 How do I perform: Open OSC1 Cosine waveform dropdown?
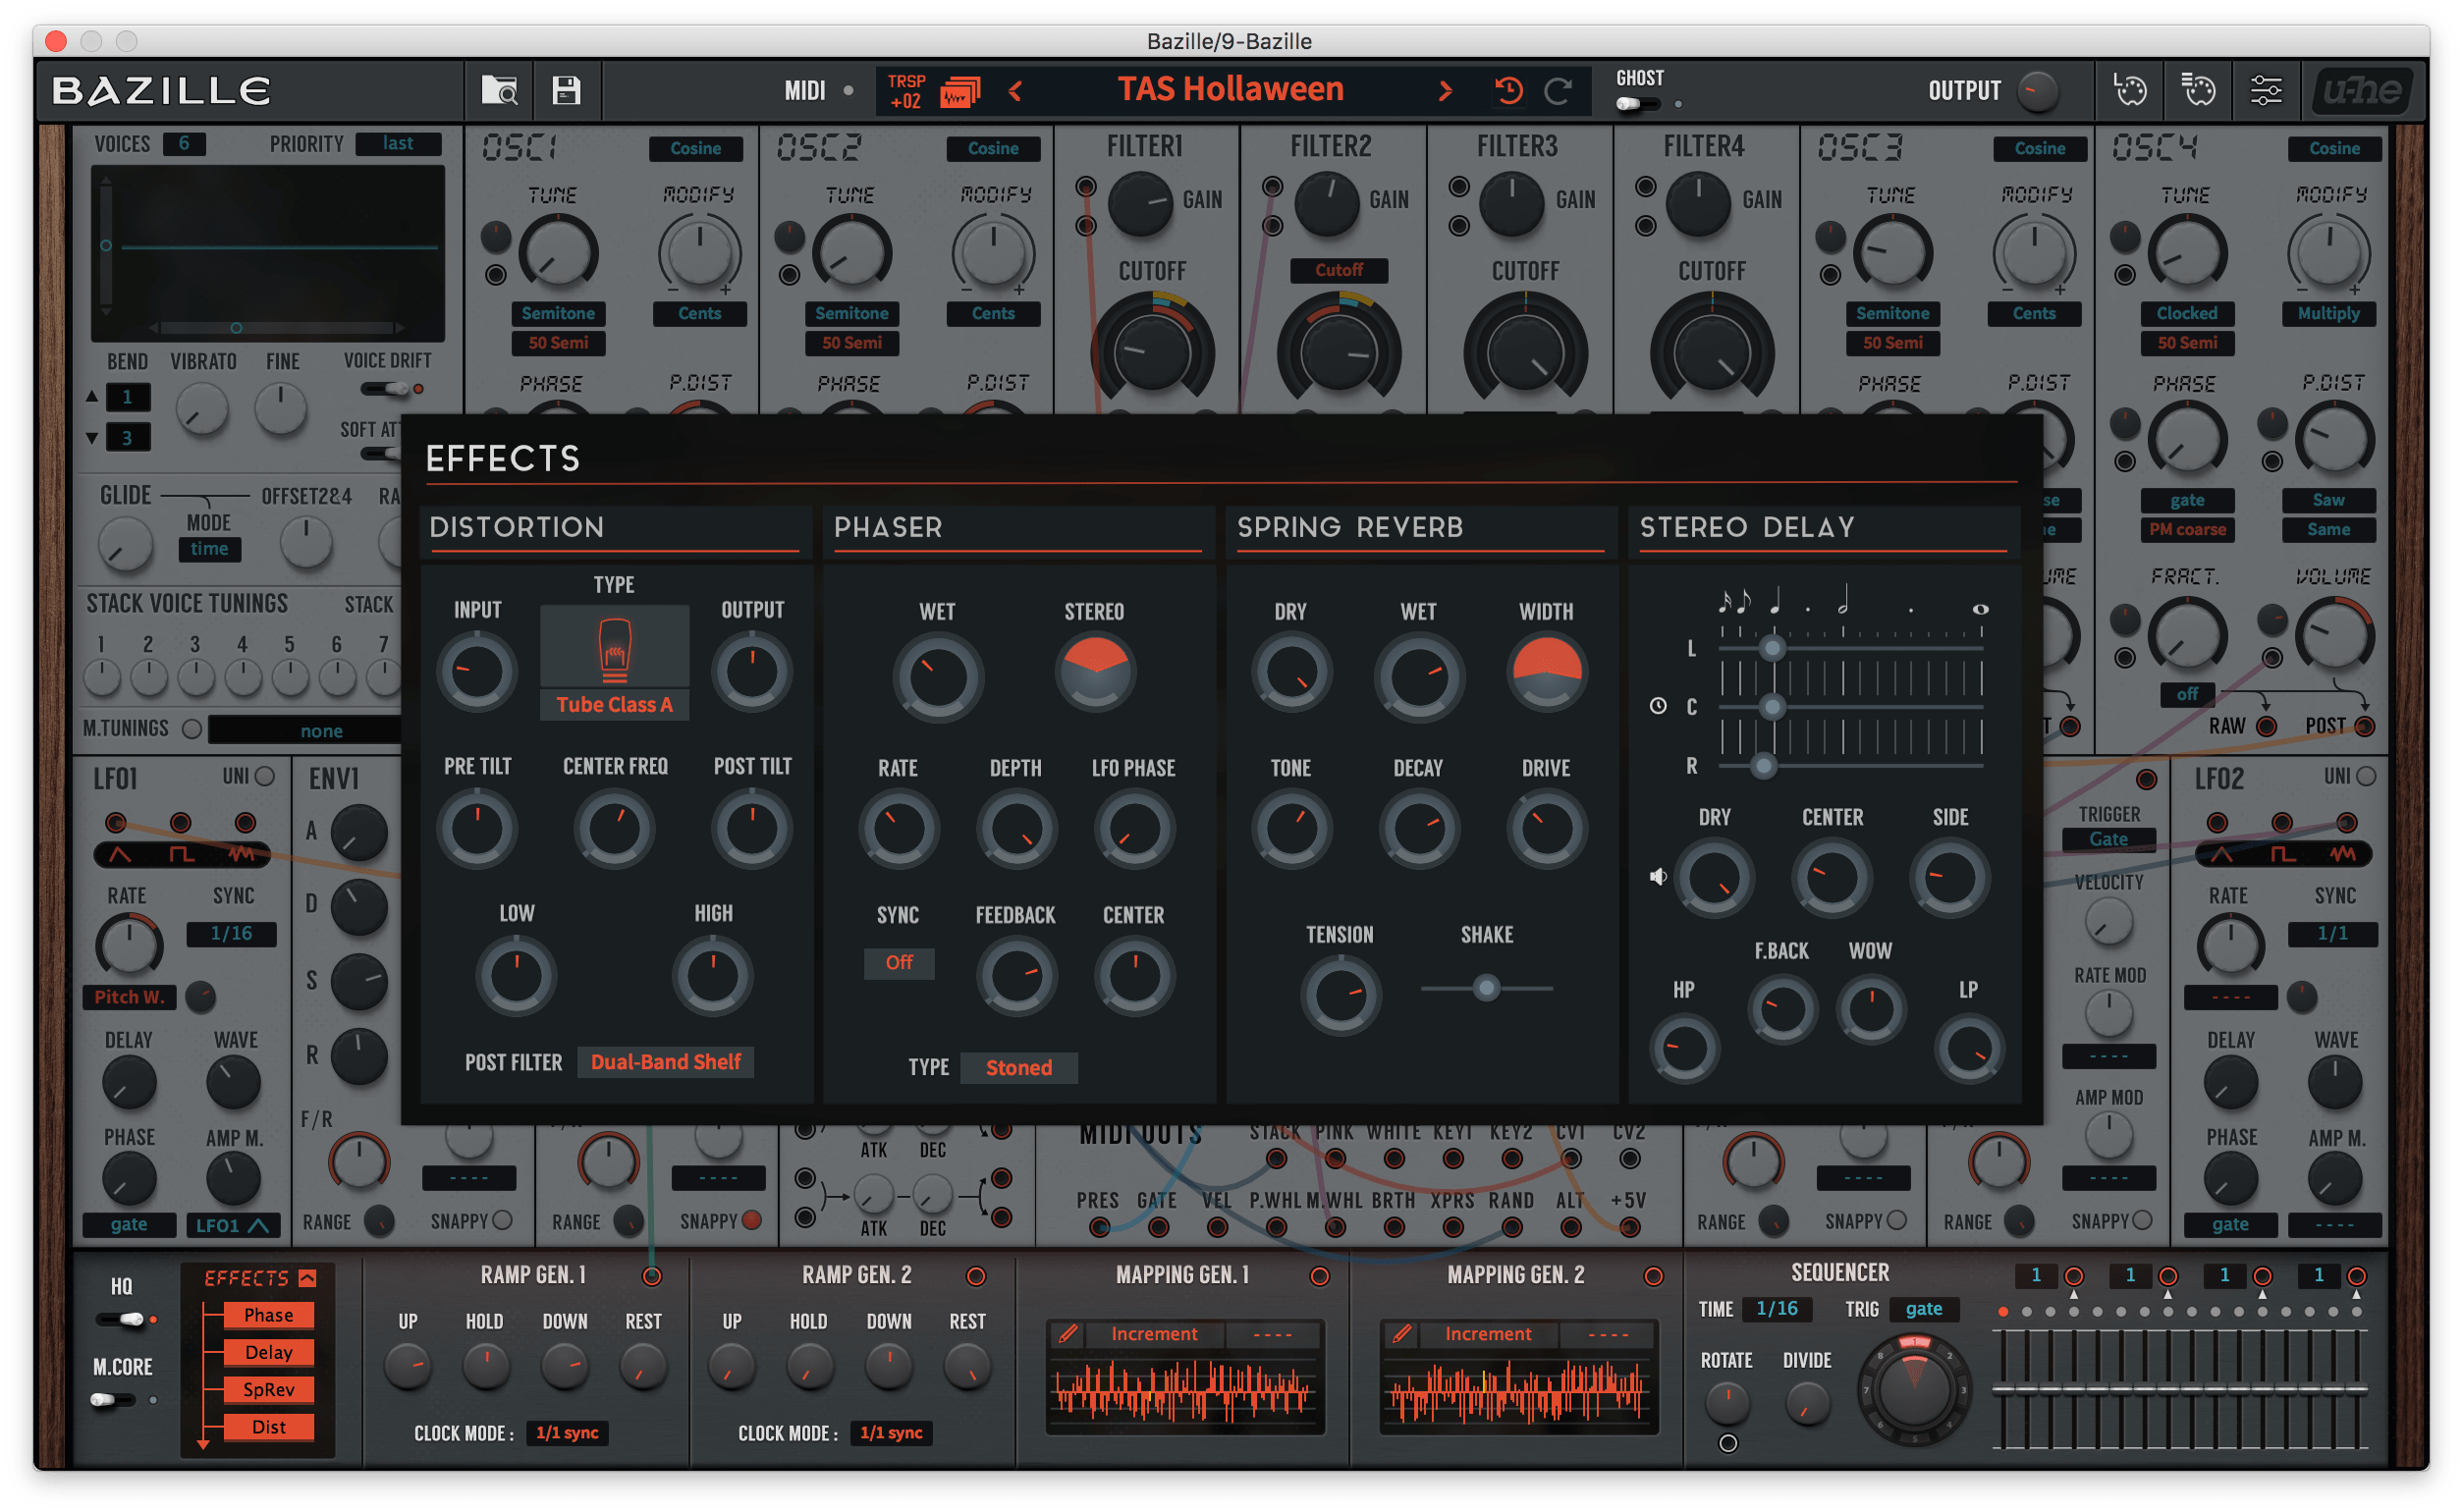pyautogui.click(x=695, y=148)
